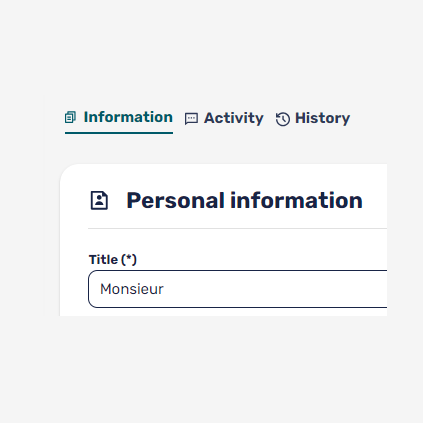
Task: Click the word History in the tab bar
Action: 323,118
